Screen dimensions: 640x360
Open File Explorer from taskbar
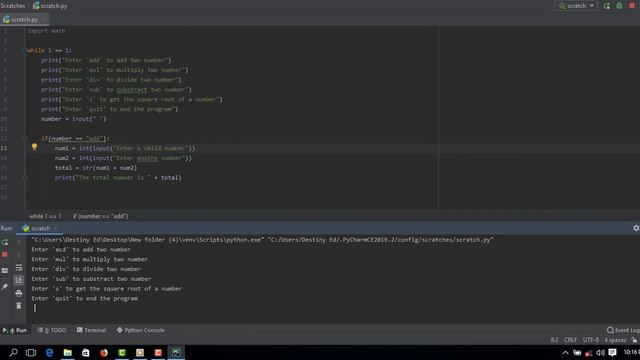[68, 352]
